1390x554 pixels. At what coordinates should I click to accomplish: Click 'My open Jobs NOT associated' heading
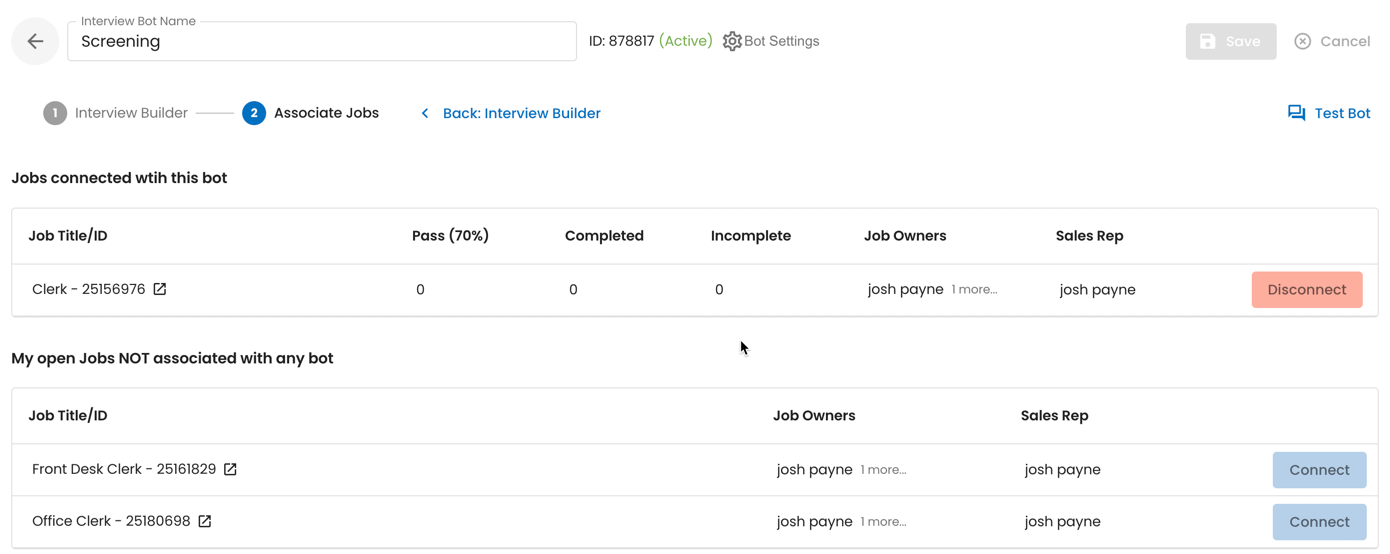[172, 358]
